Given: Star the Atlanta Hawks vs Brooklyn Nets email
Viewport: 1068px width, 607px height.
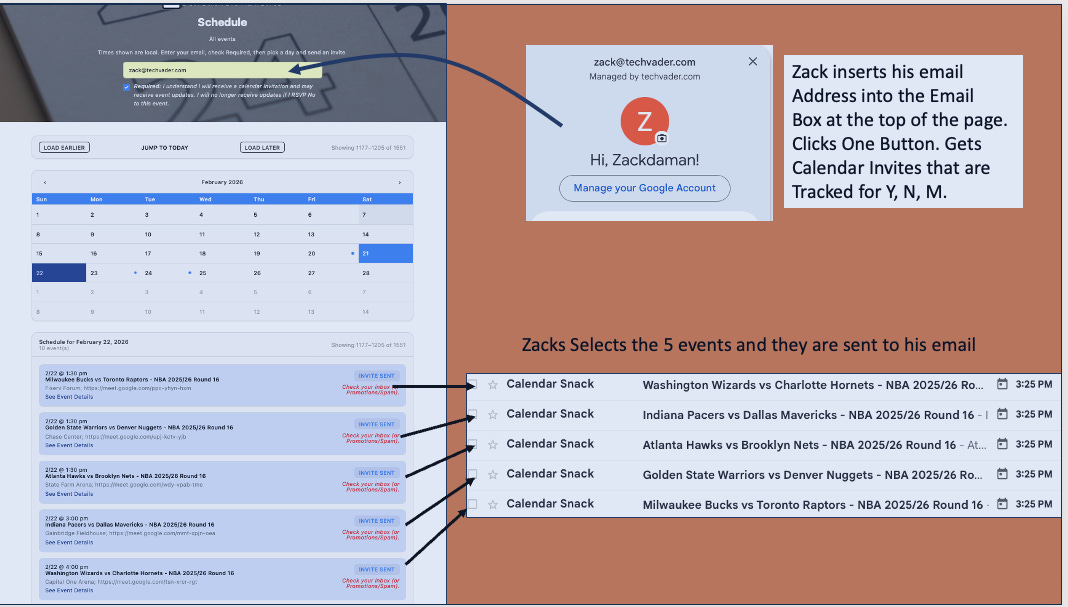Looking at the screenshot, I should click(x=492, y=445).
